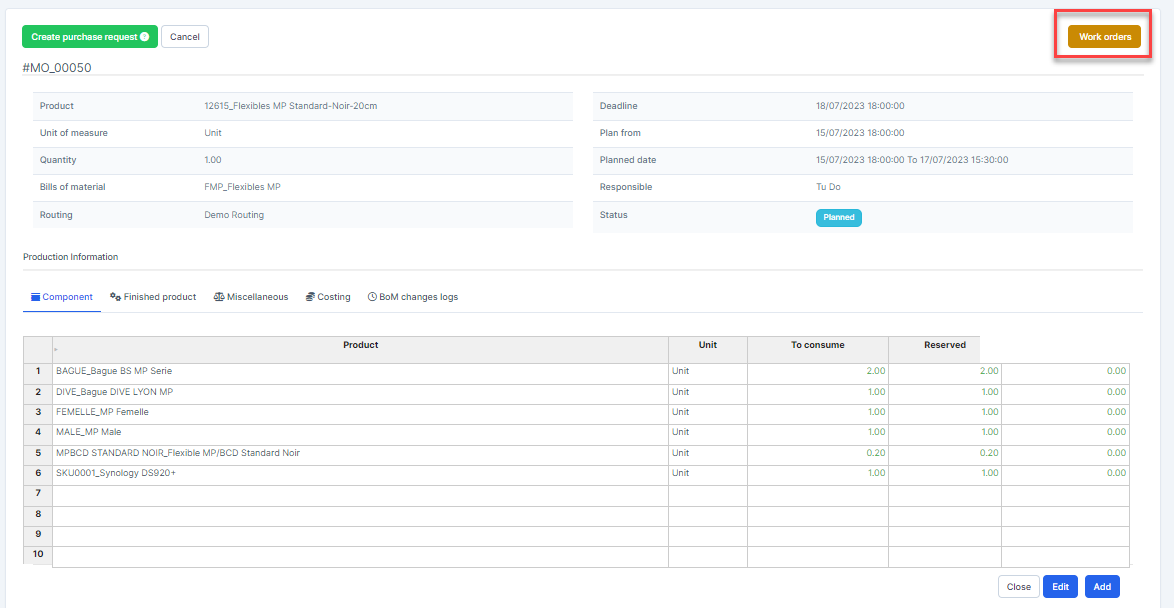
Task: Click the empty product cell in row 7
Action: coord(360,494)
